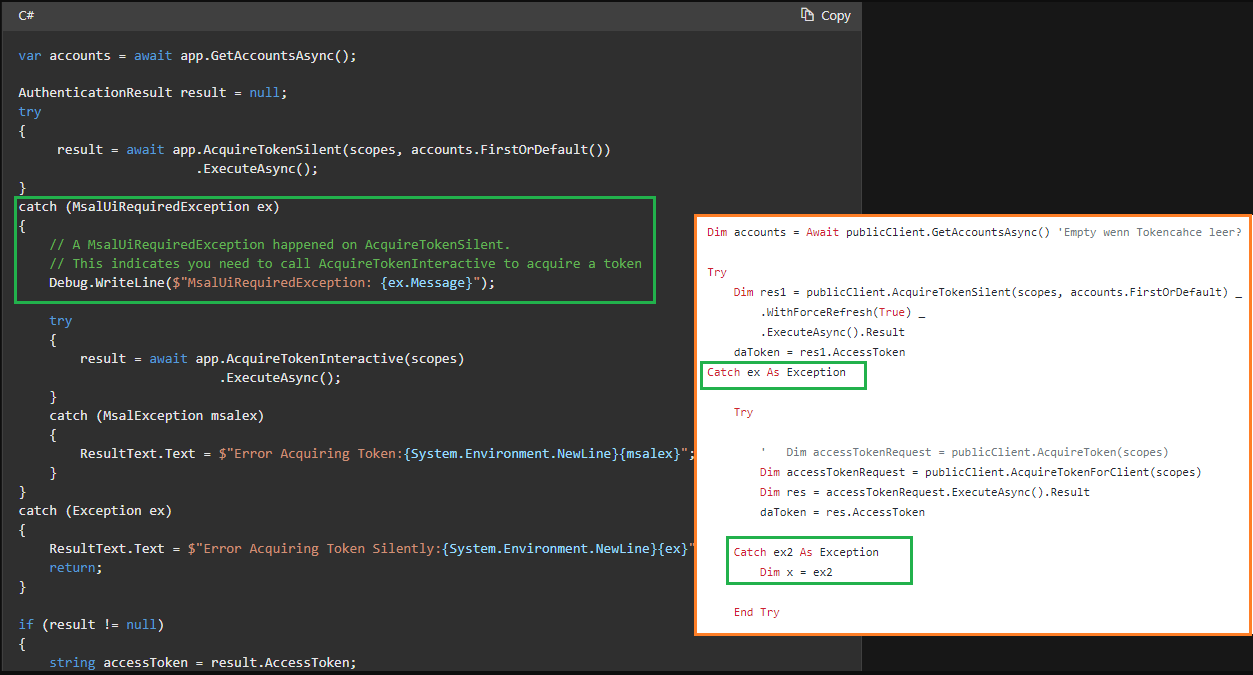The width and height of the screenshot is (1253, 675).
Task: Click comment 'A MsalUiRequiredException happened on AcquireTokenSilent'
Action: tap(280, 244)
